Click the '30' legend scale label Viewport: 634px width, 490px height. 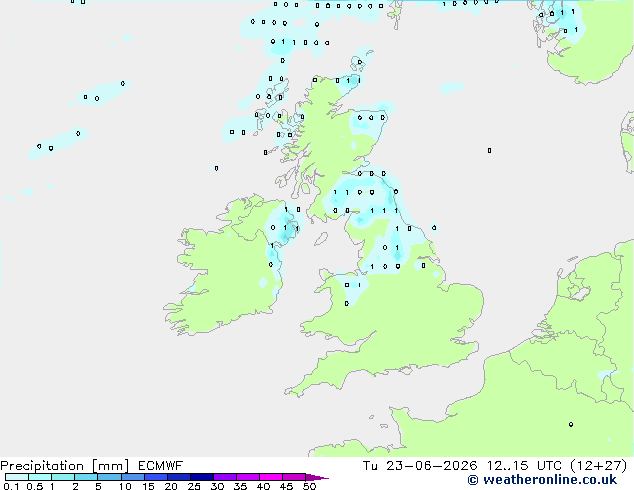click(217, 486)
